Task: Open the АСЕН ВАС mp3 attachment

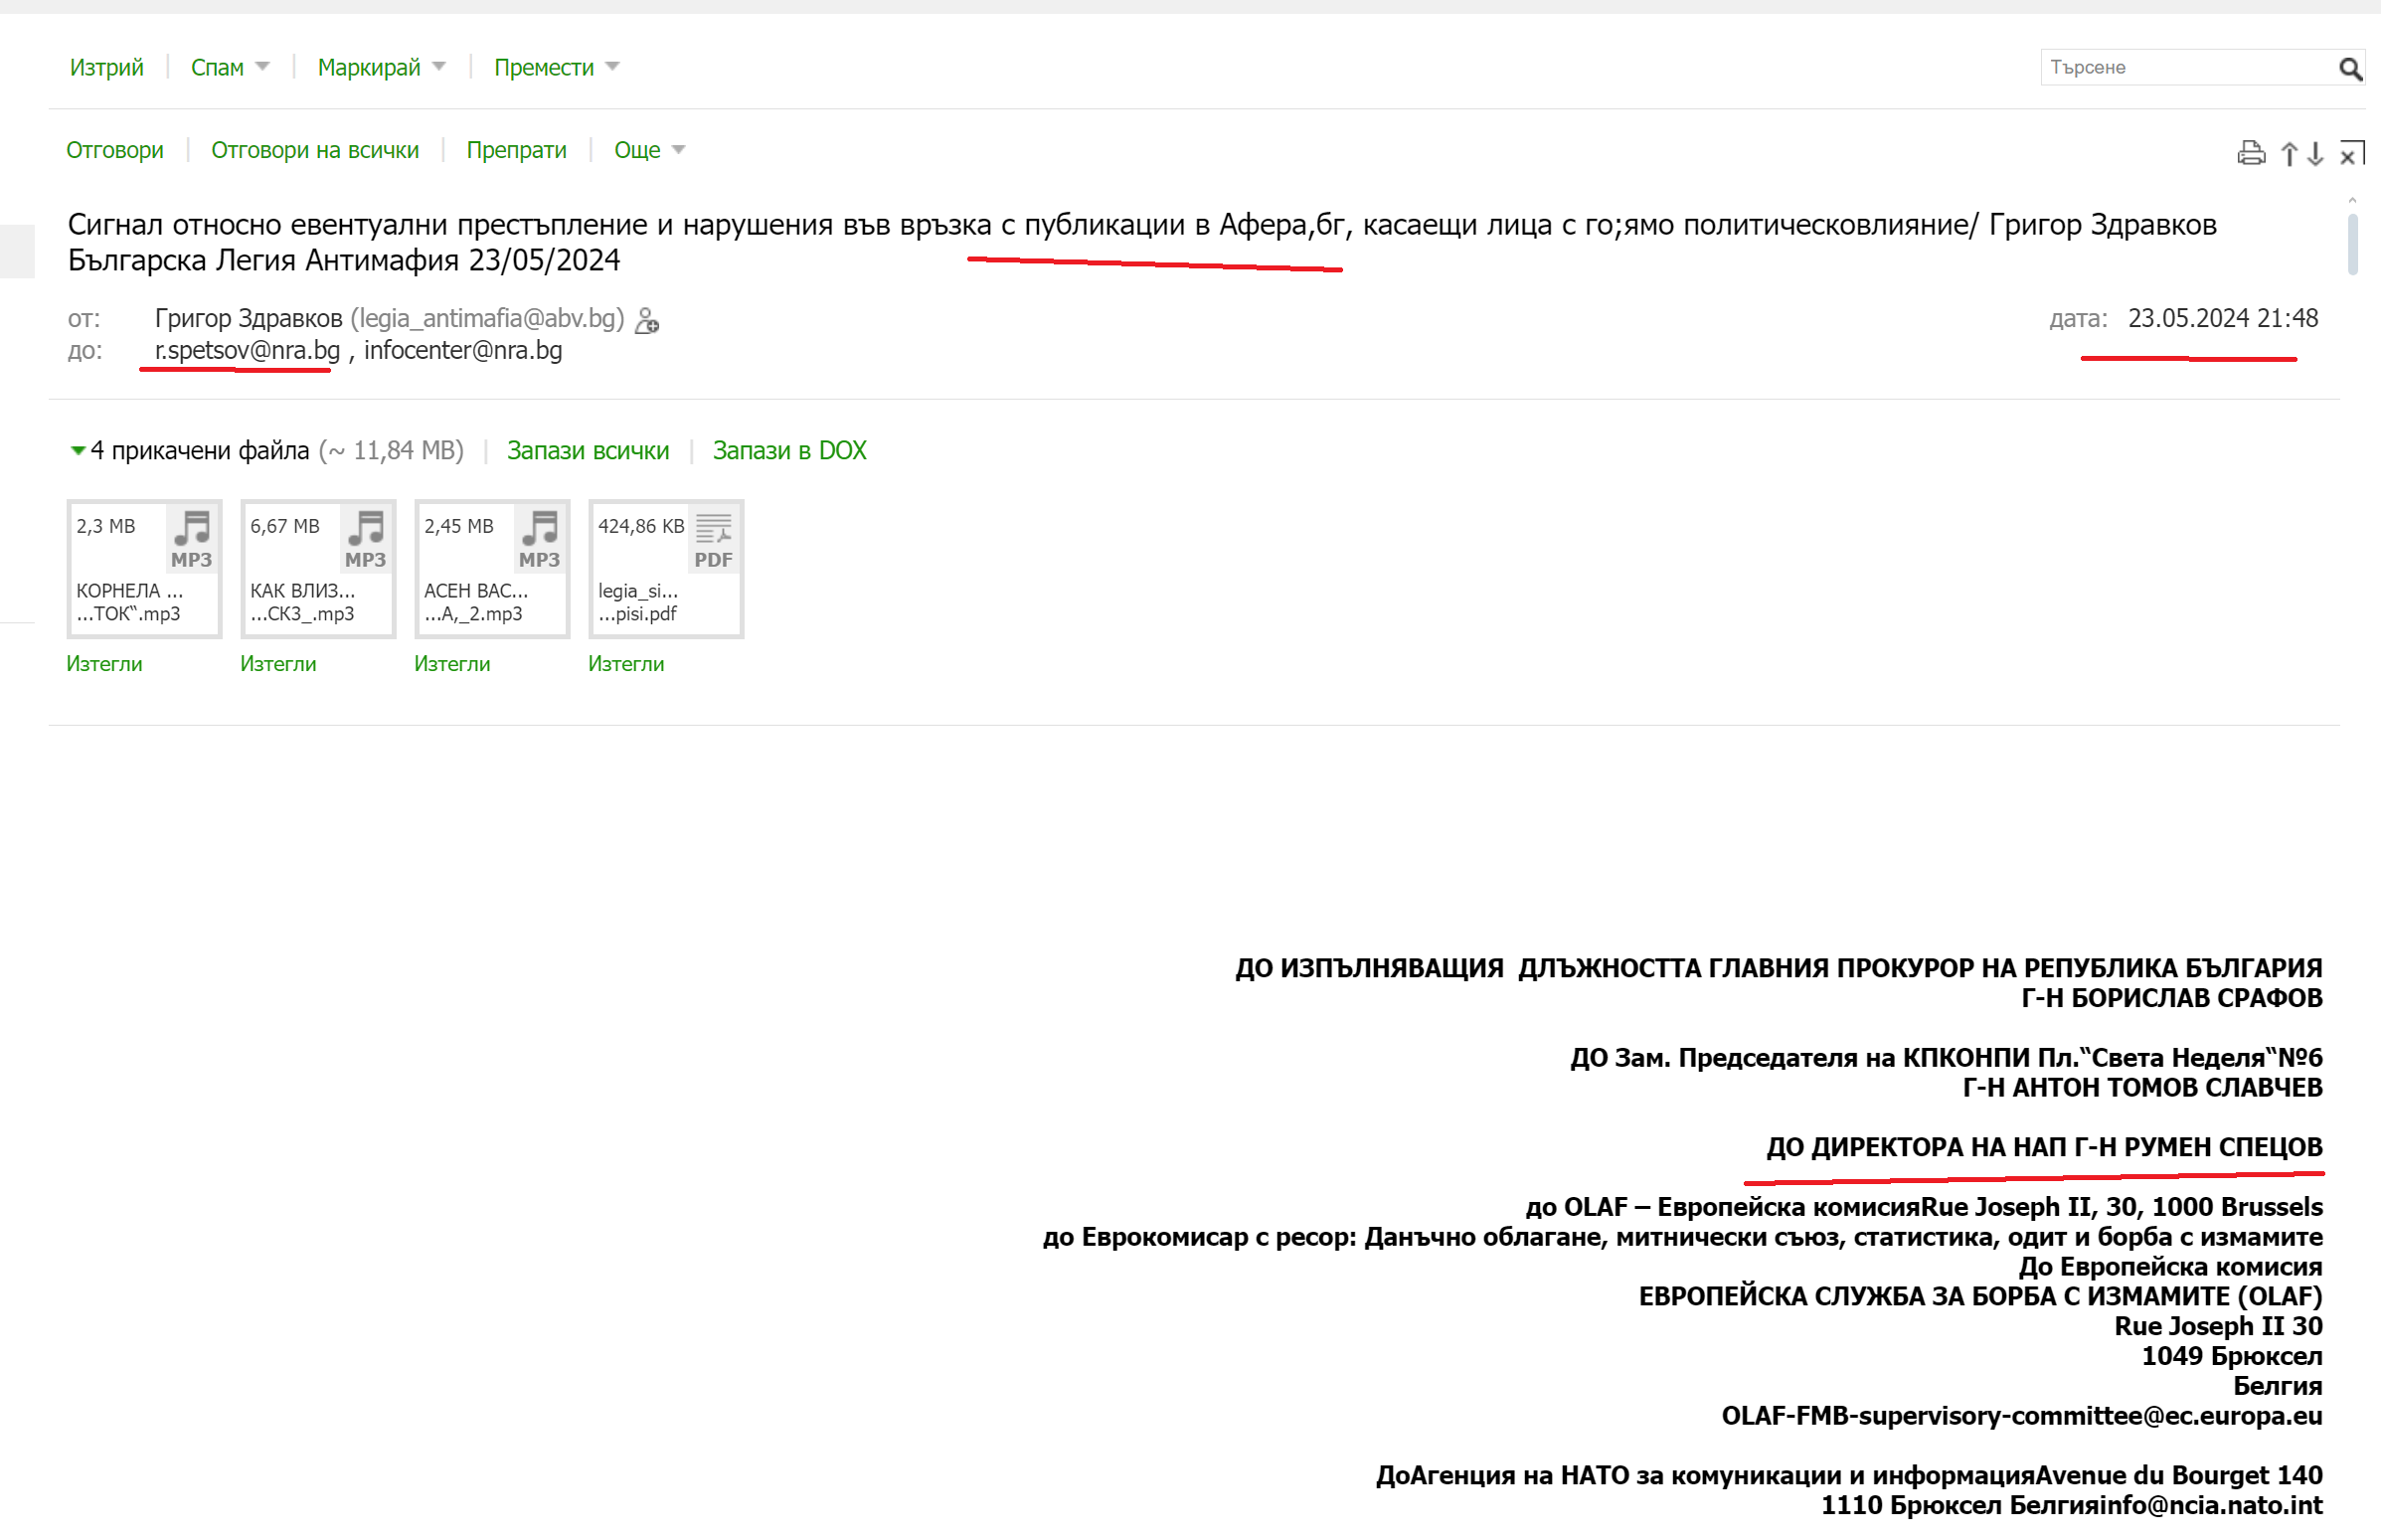Action: (491, 568)
